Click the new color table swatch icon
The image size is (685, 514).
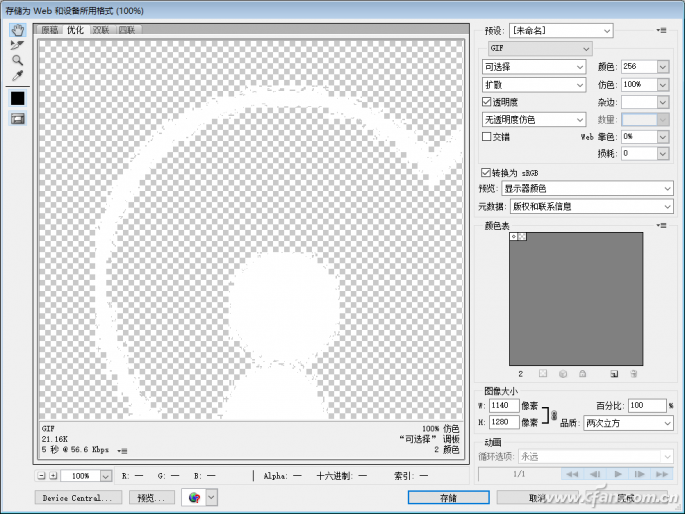point(614,373)
